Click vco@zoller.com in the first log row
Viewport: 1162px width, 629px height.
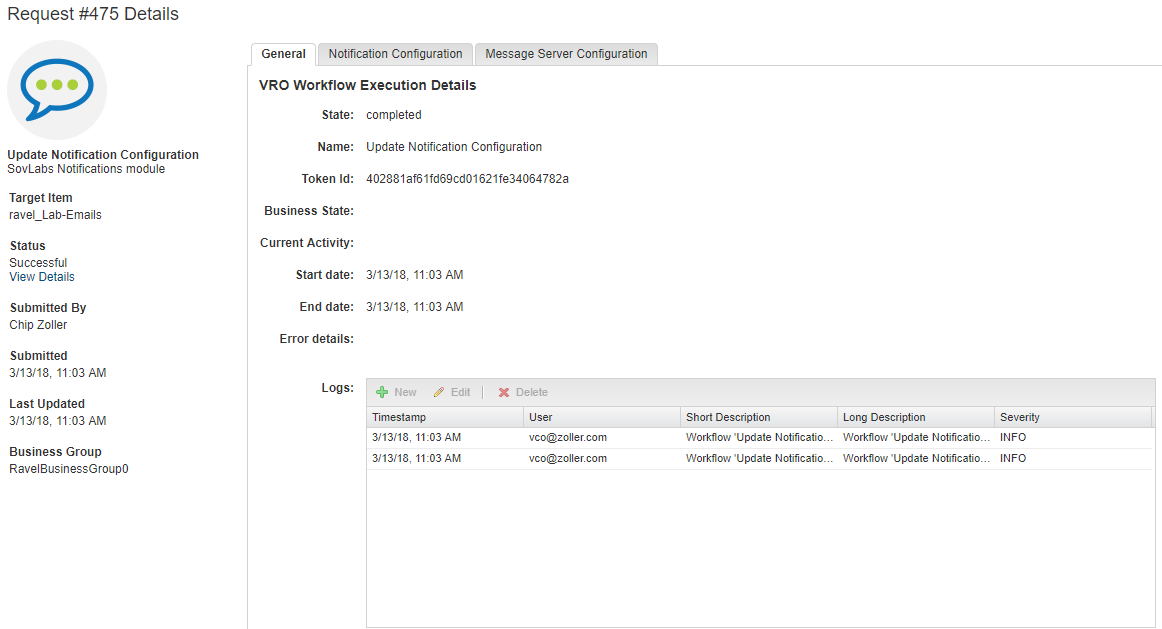(x=568, y=438)
